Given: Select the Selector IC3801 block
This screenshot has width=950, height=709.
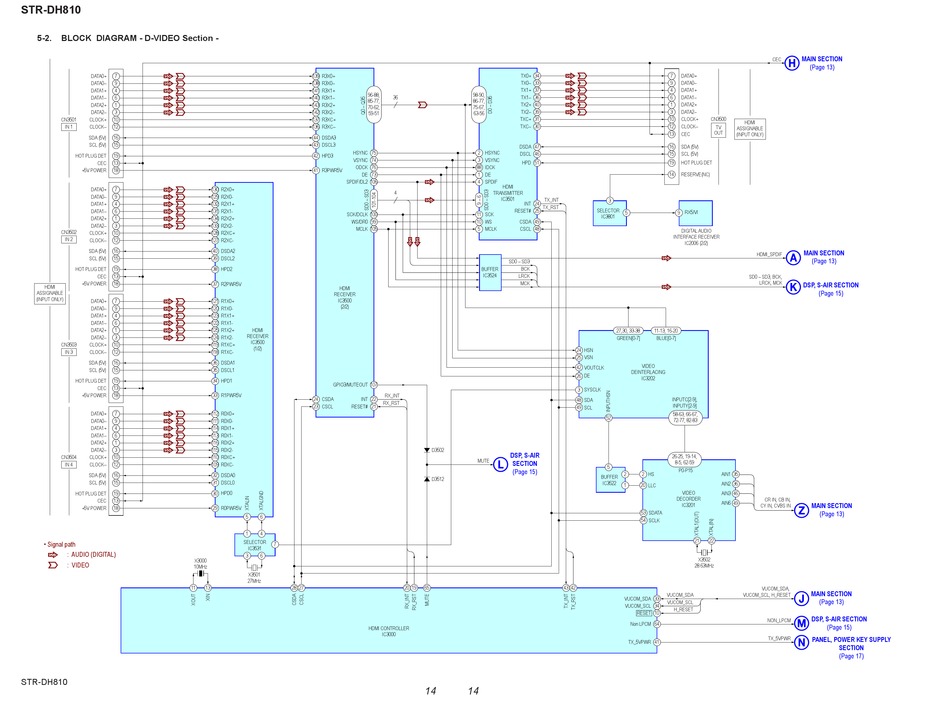Looking at the screenshot, I should [608, 213].
